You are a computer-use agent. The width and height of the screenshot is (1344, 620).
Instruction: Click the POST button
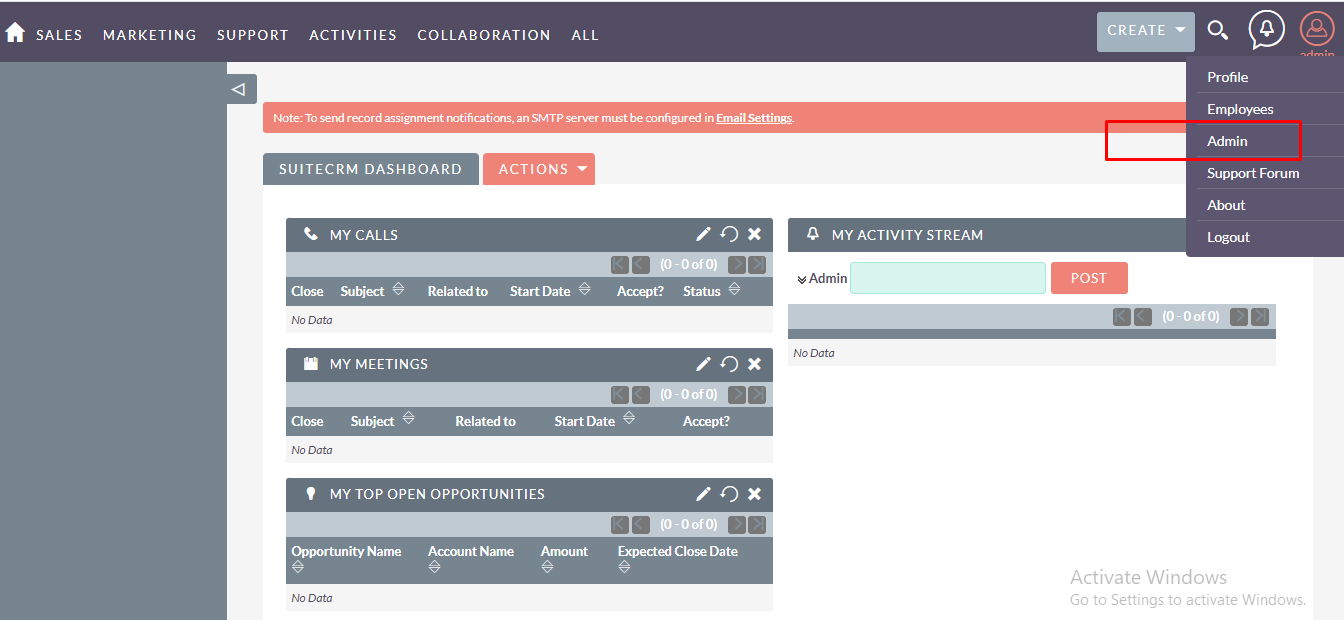pyautogui.click(x=1089, y=278)
